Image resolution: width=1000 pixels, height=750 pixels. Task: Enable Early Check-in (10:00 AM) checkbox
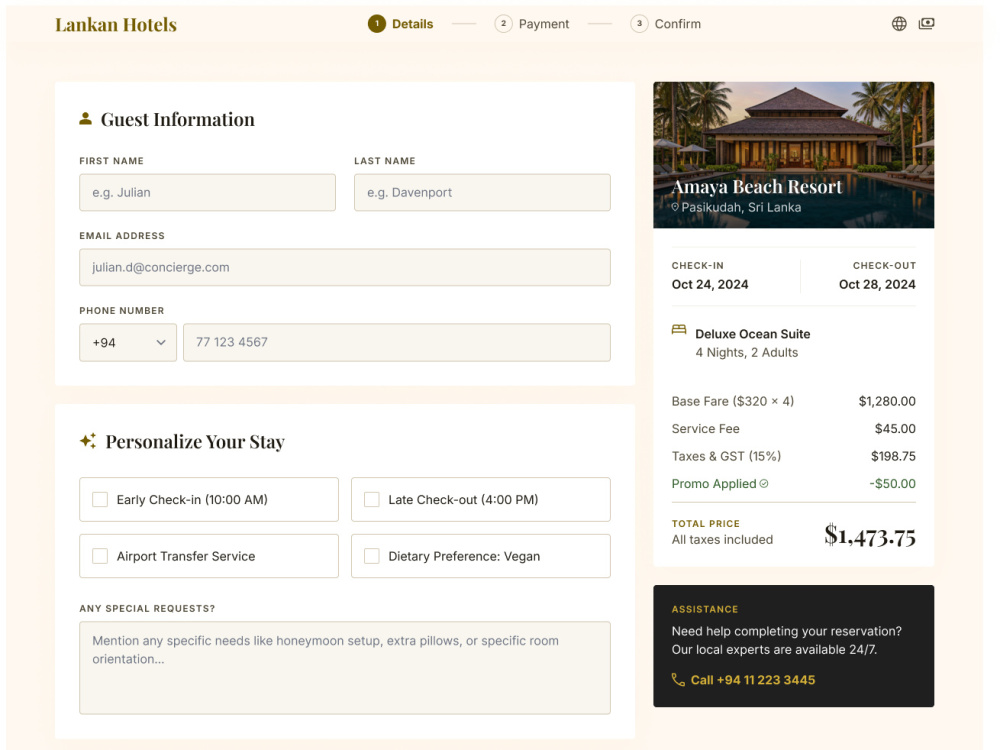click(100, 499)
